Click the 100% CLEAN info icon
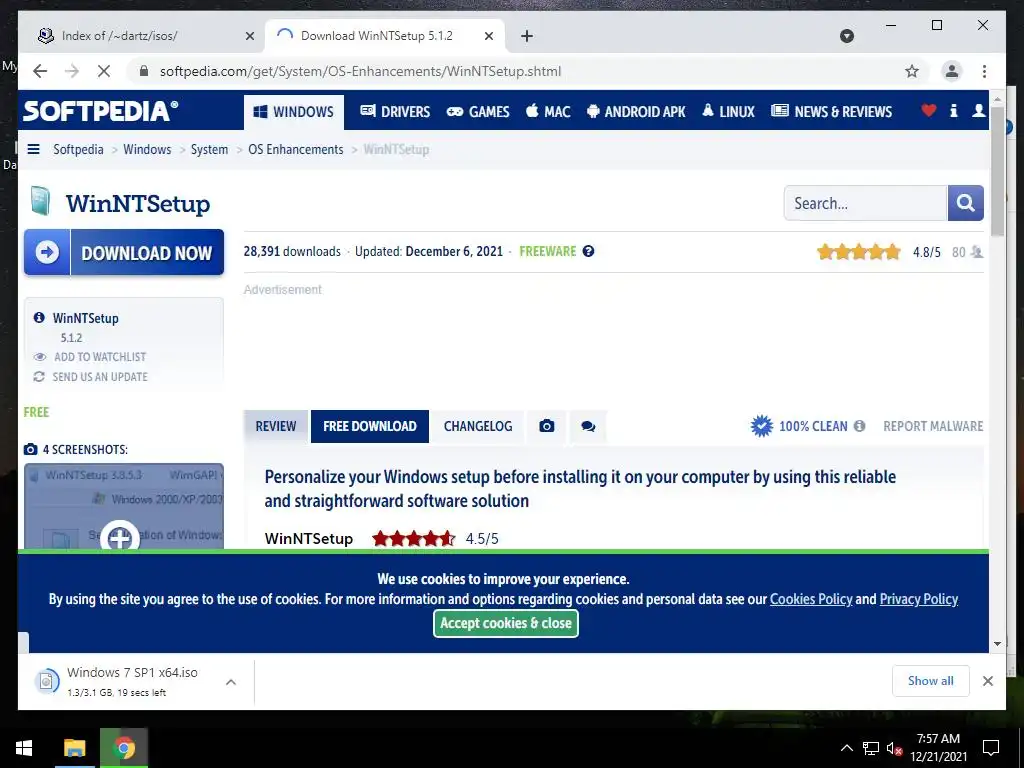The height and width of the screenshot is (768, 1024). [x=859, y=426]
